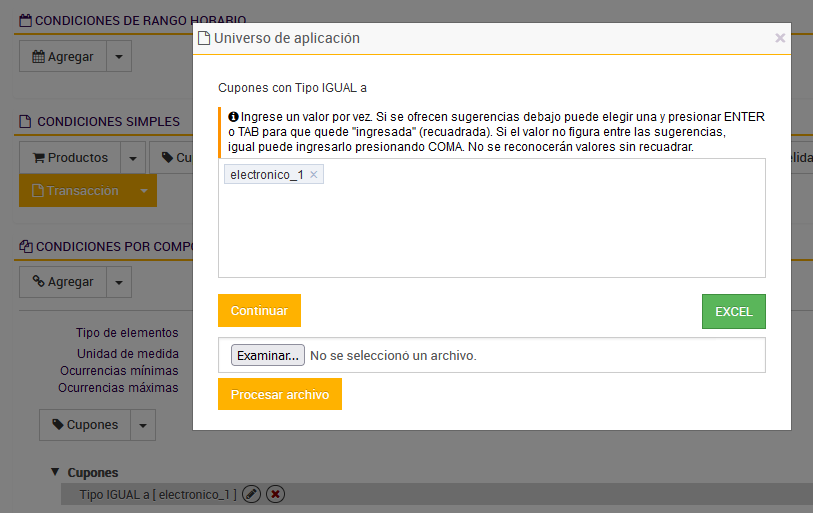This screenshot has width=813, height=513.
Task: Open dropdown arrow next to Cupones button
Action: point(143,425)
